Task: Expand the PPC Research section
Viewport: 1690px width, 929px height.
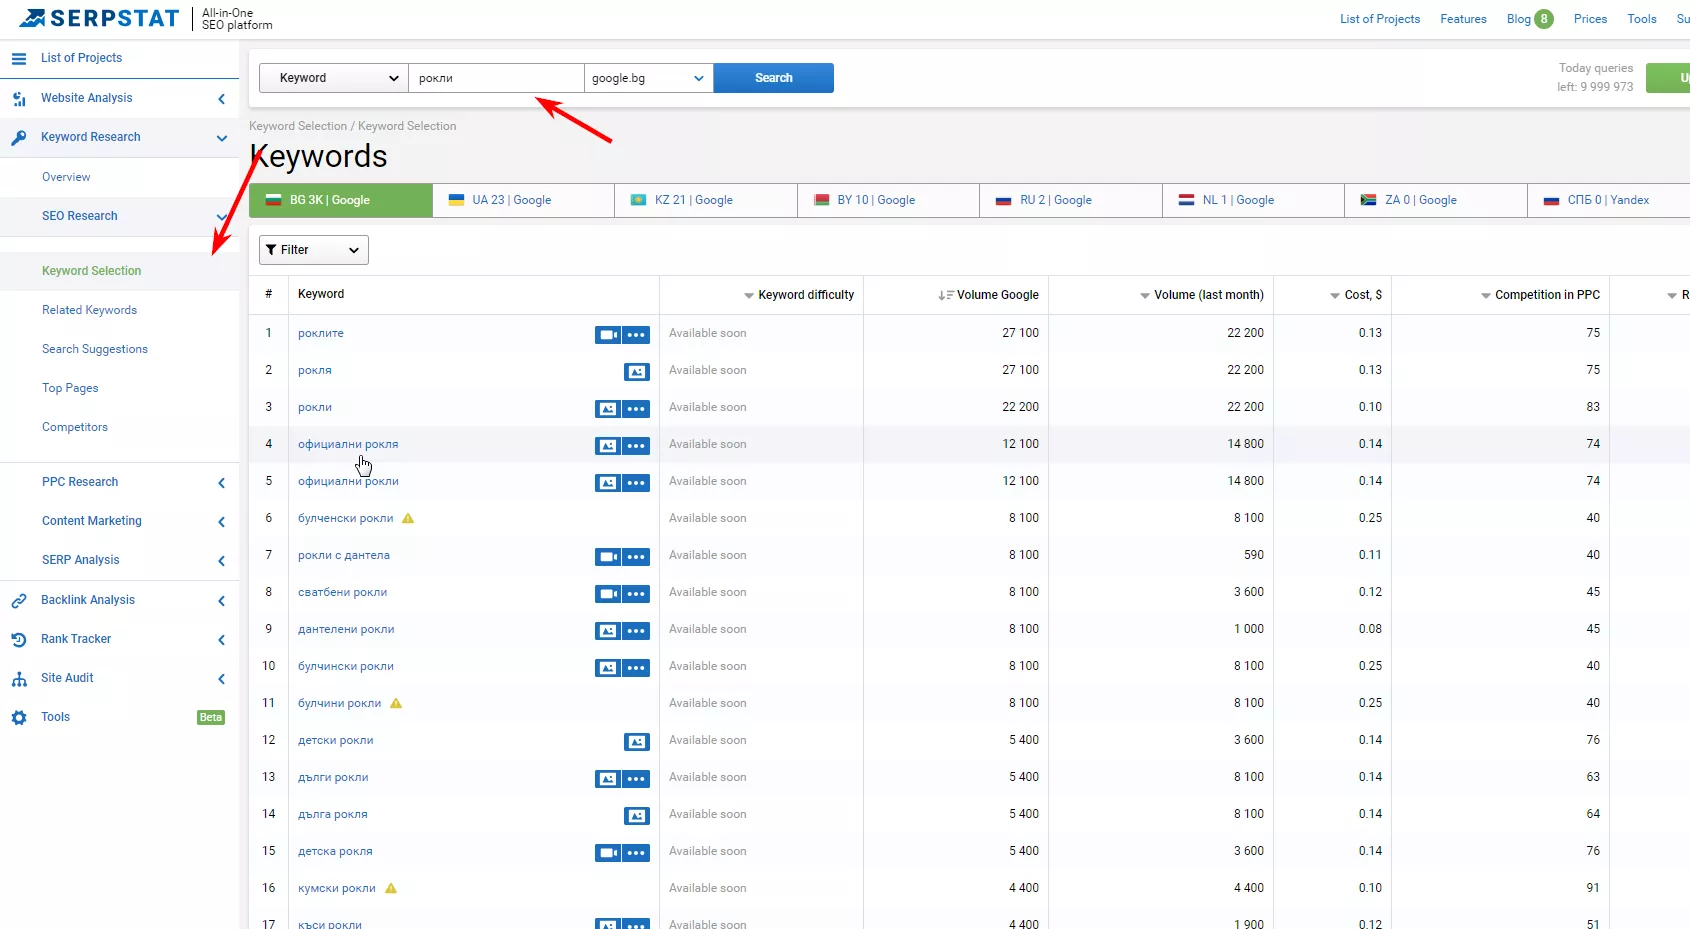Action: click(x=221, y=483)
